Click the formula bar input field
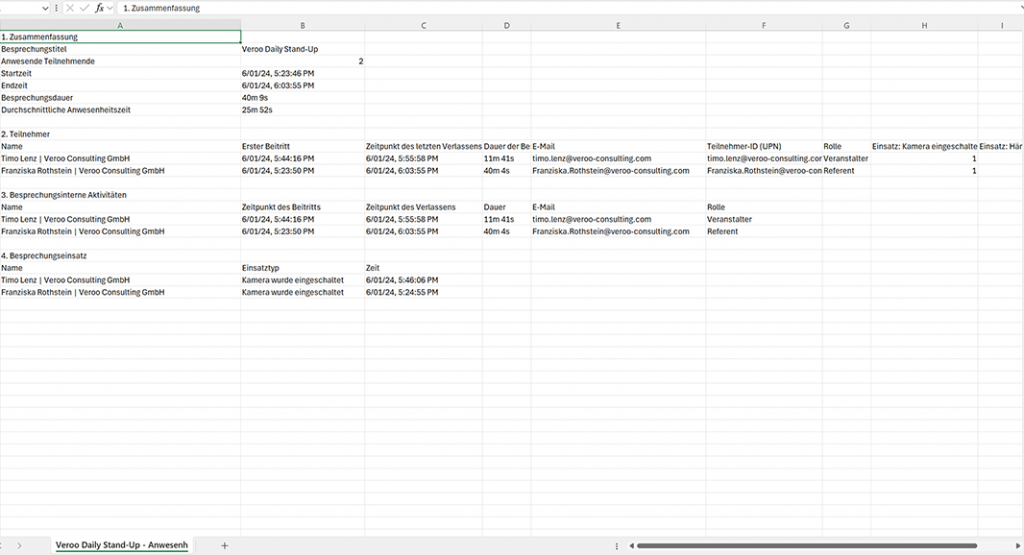1024x555 pixels. pos(568,8)
